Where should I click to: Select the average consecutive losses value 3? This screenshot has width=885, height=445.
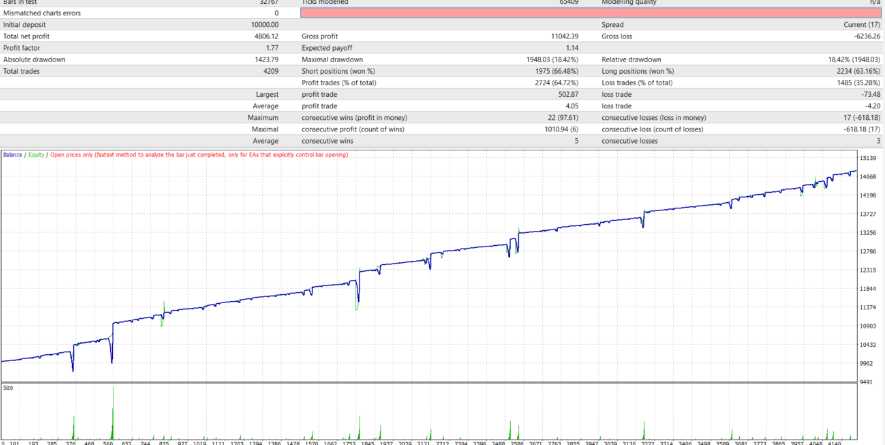point(878,141)
